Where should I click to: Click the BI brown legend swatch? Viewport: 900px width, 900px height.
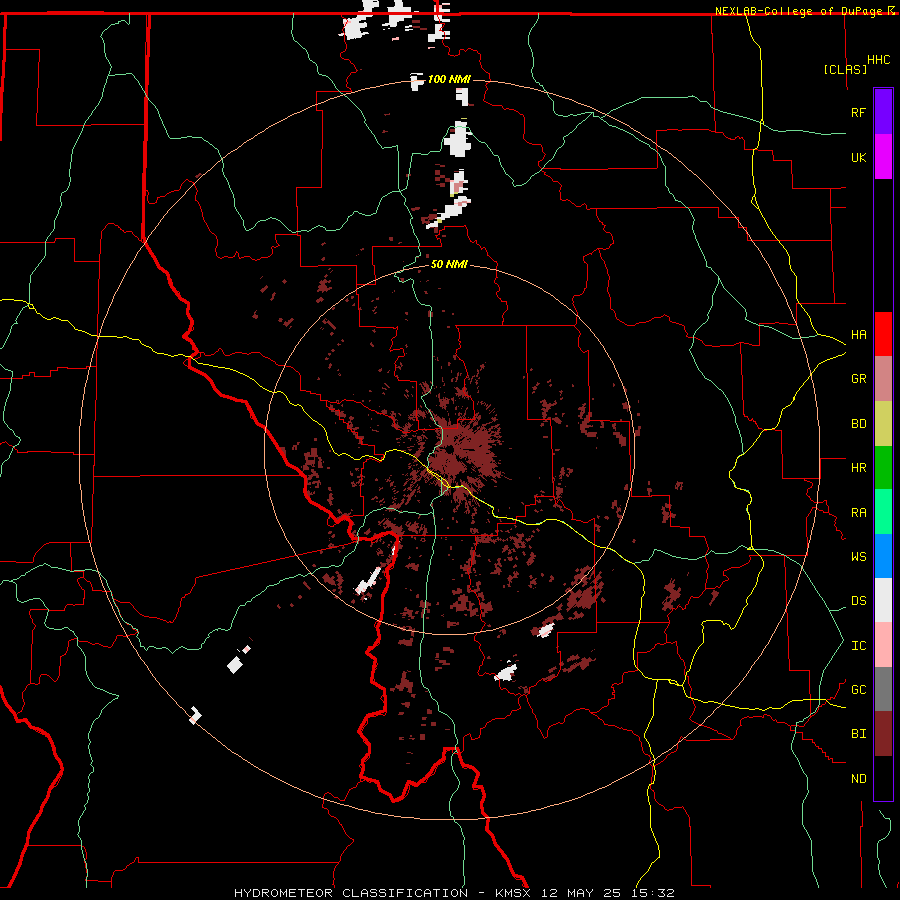tap(883, 734)
